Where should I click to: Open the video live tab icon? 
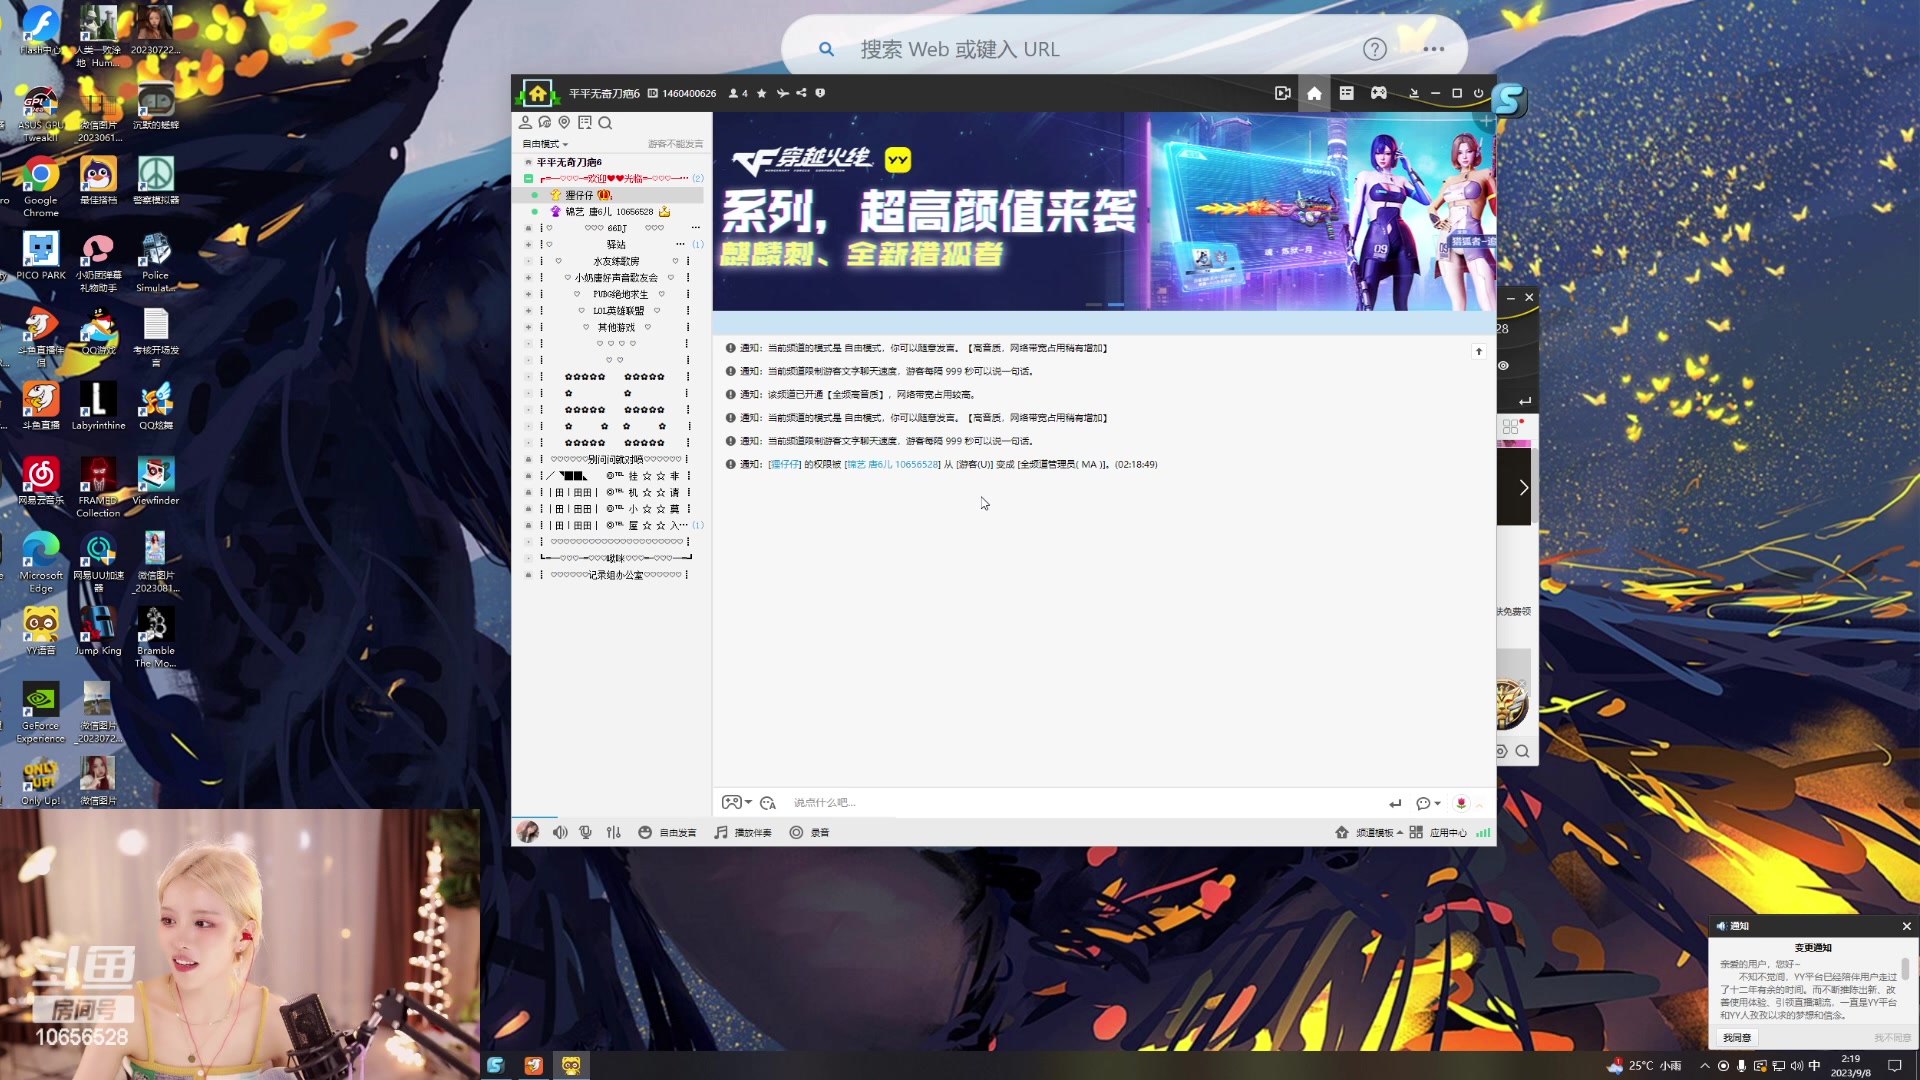tap(1283, 93)
